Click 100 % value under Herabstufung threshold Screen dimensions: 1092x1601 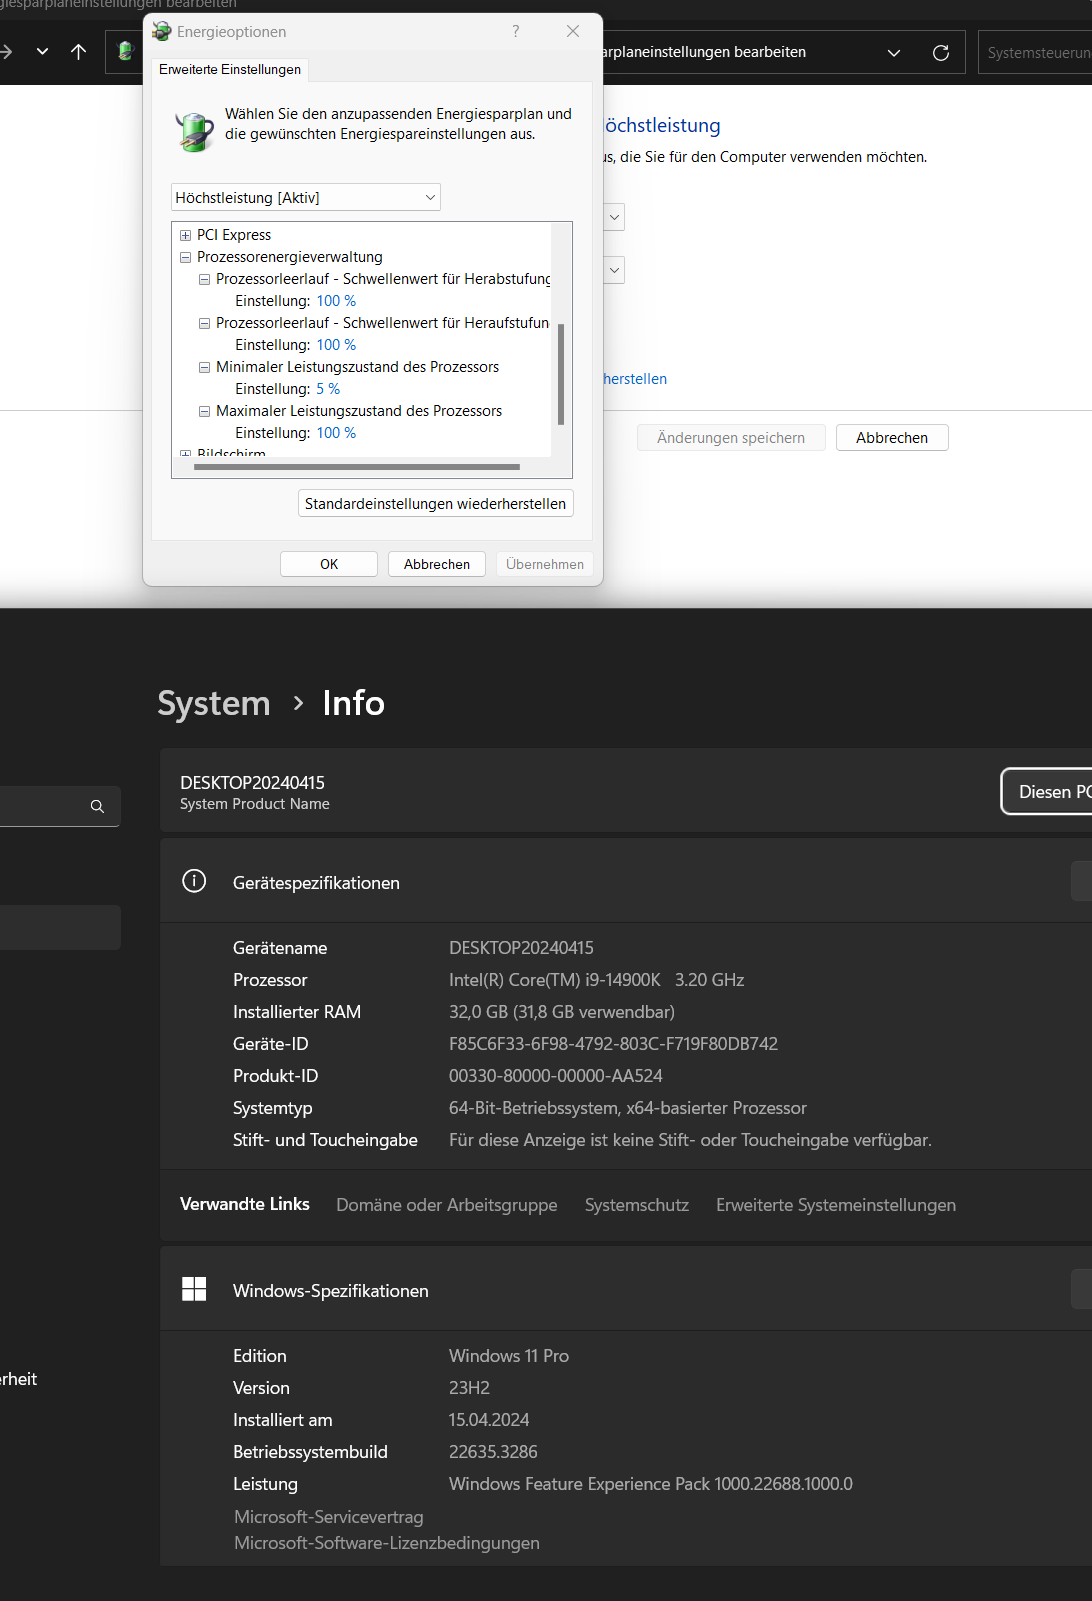(336, 301)
